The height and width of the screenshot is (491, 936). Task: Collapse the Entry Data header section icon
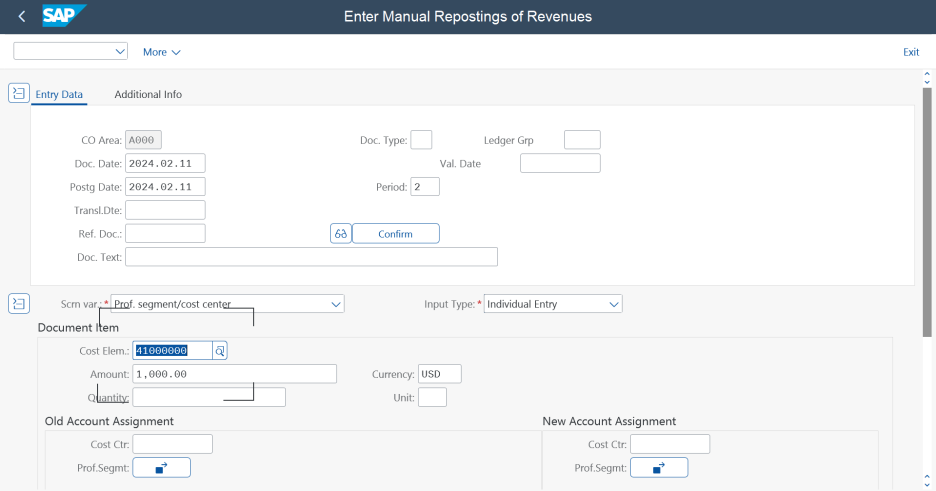click(x=19, y=93)
